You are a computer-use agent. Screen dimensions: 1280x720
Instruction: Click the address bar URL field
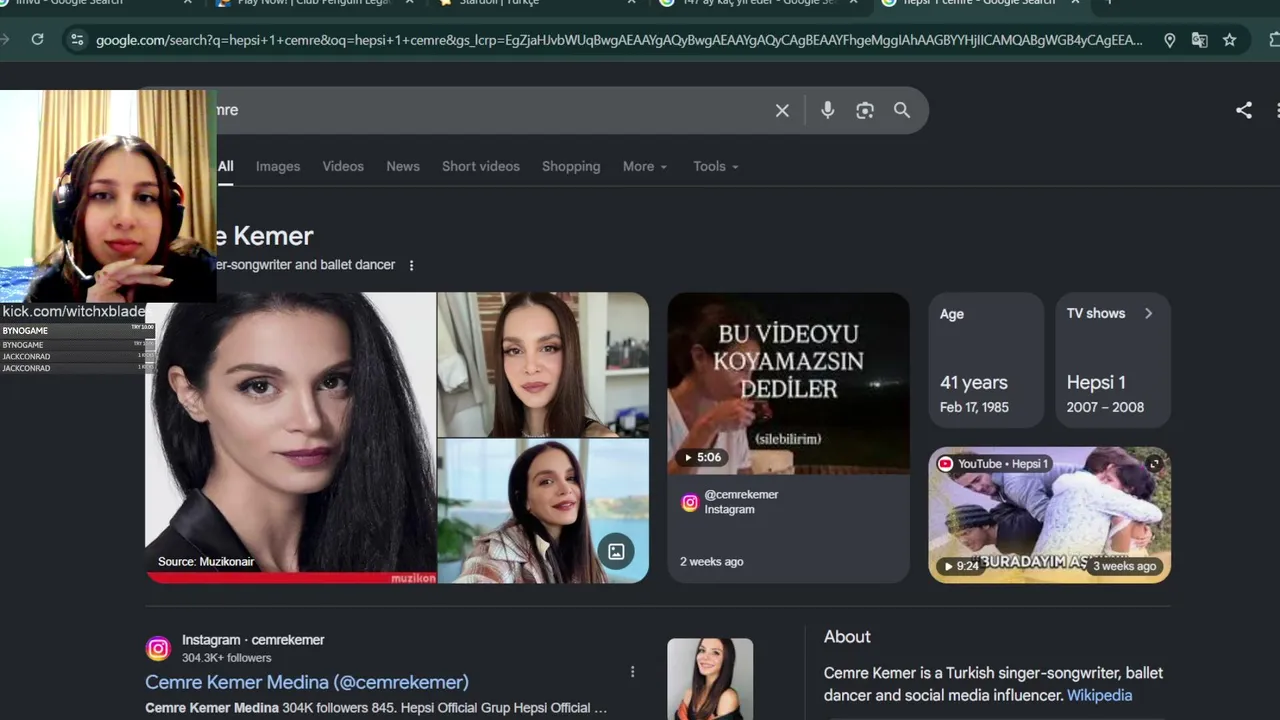point(619,40)
